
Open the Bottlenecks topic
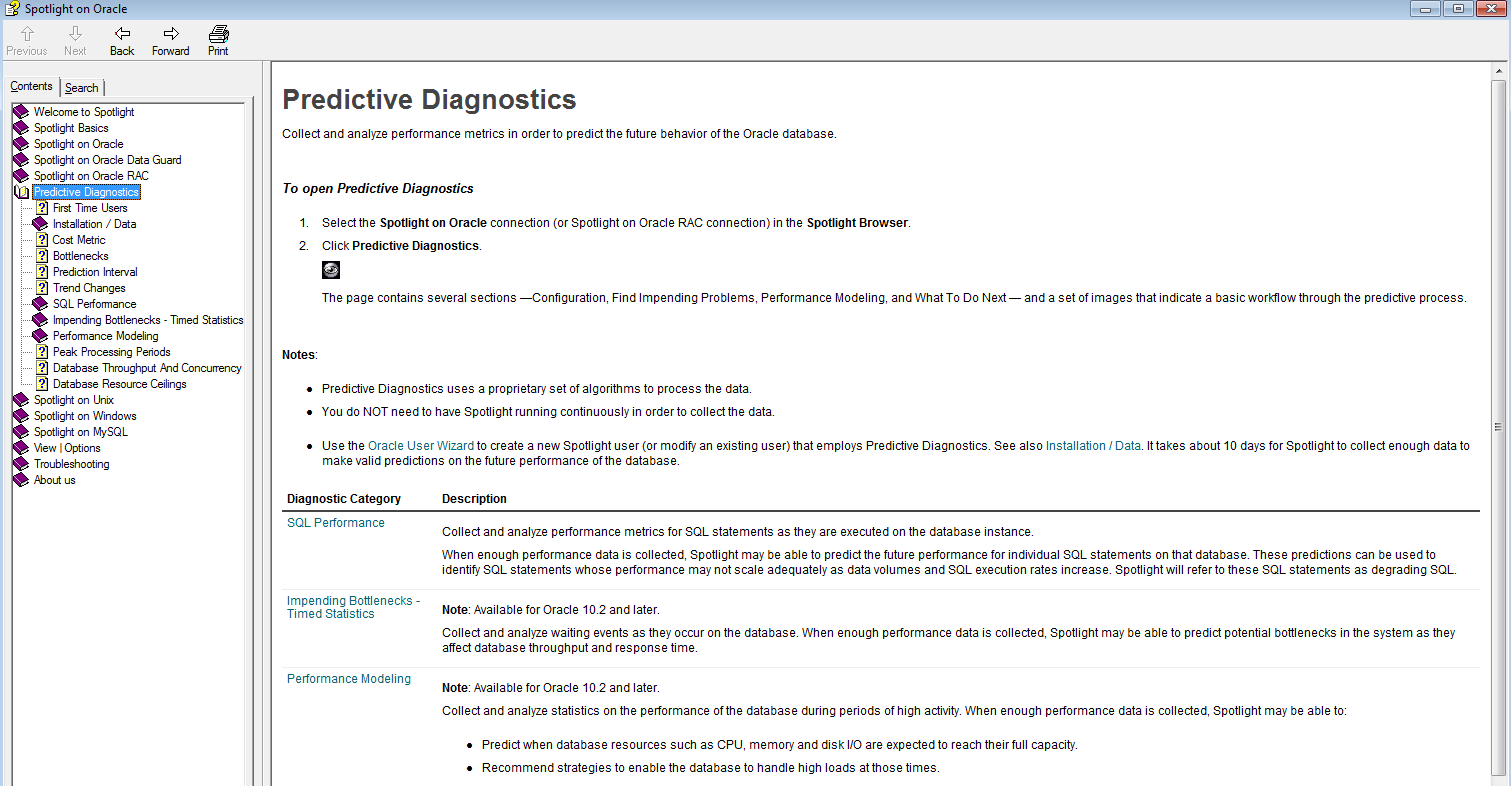(x=81, y=256)
